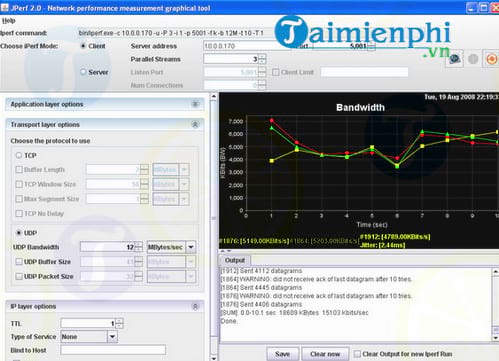Click the Restore defaults icon
499x361 pixels.
point(491,59)
